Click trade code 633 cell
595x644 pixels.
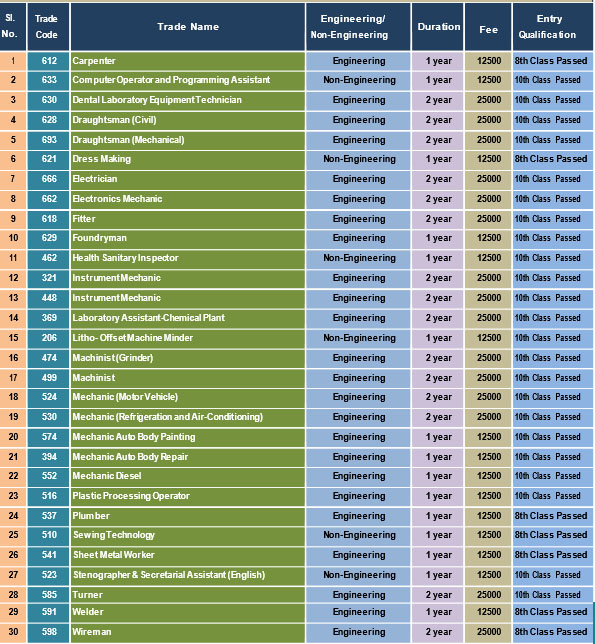(x=48, y=80)
